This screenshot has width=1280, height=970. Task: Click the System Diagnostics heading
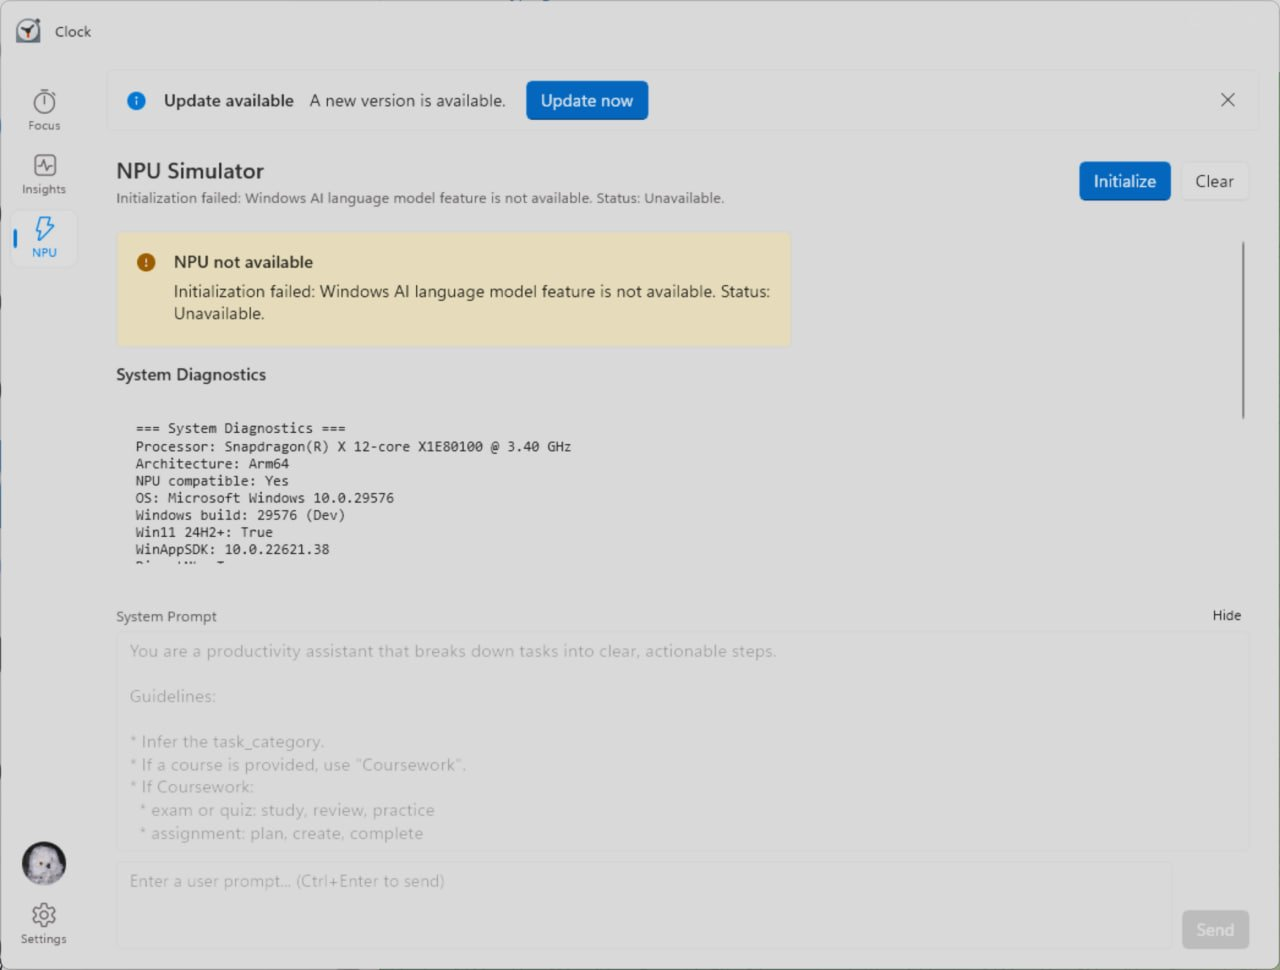click(191, 375)
